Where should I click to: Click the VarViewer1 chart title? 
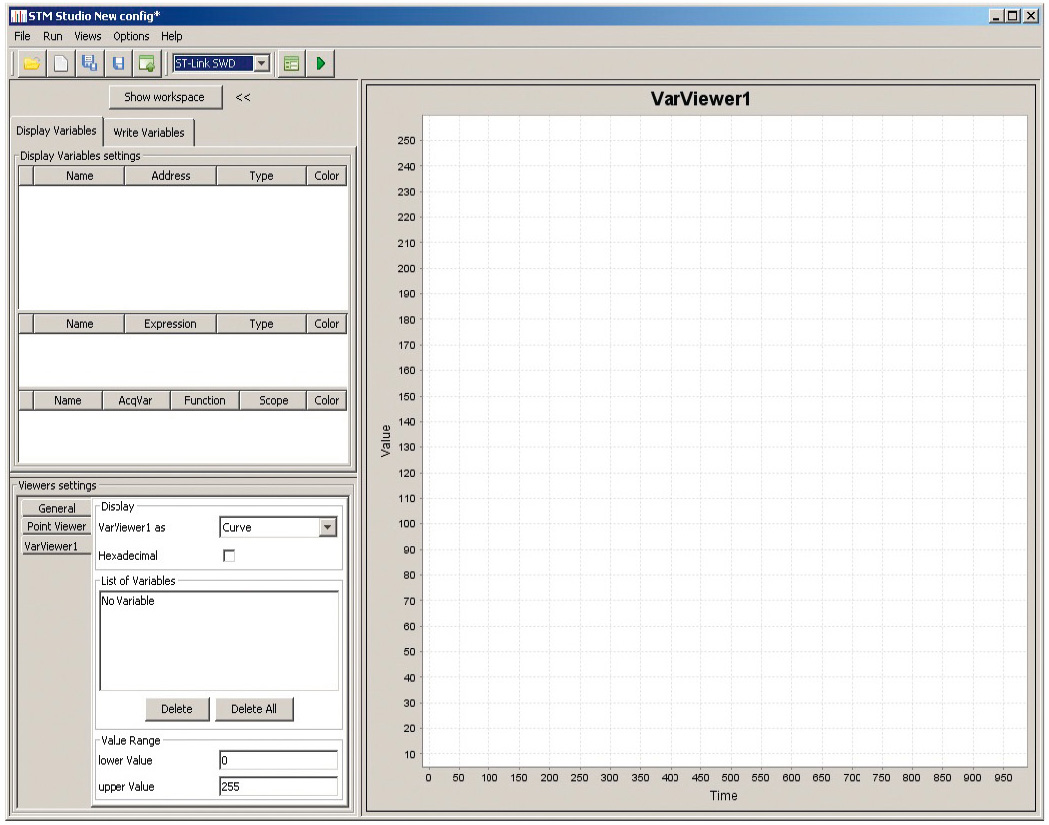[700, 99]
